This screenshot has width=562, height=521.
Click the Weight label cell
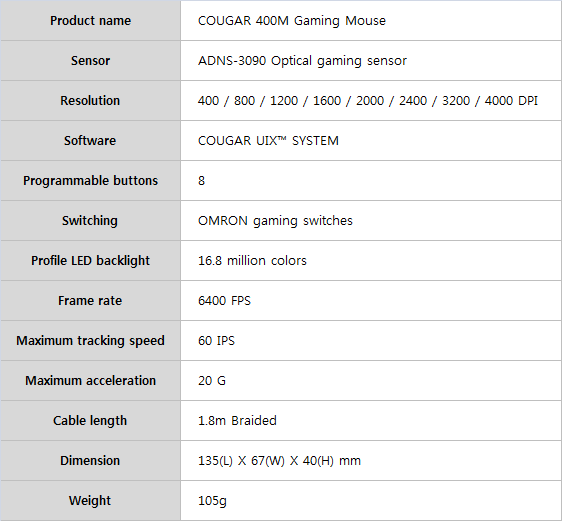[90, 501]
